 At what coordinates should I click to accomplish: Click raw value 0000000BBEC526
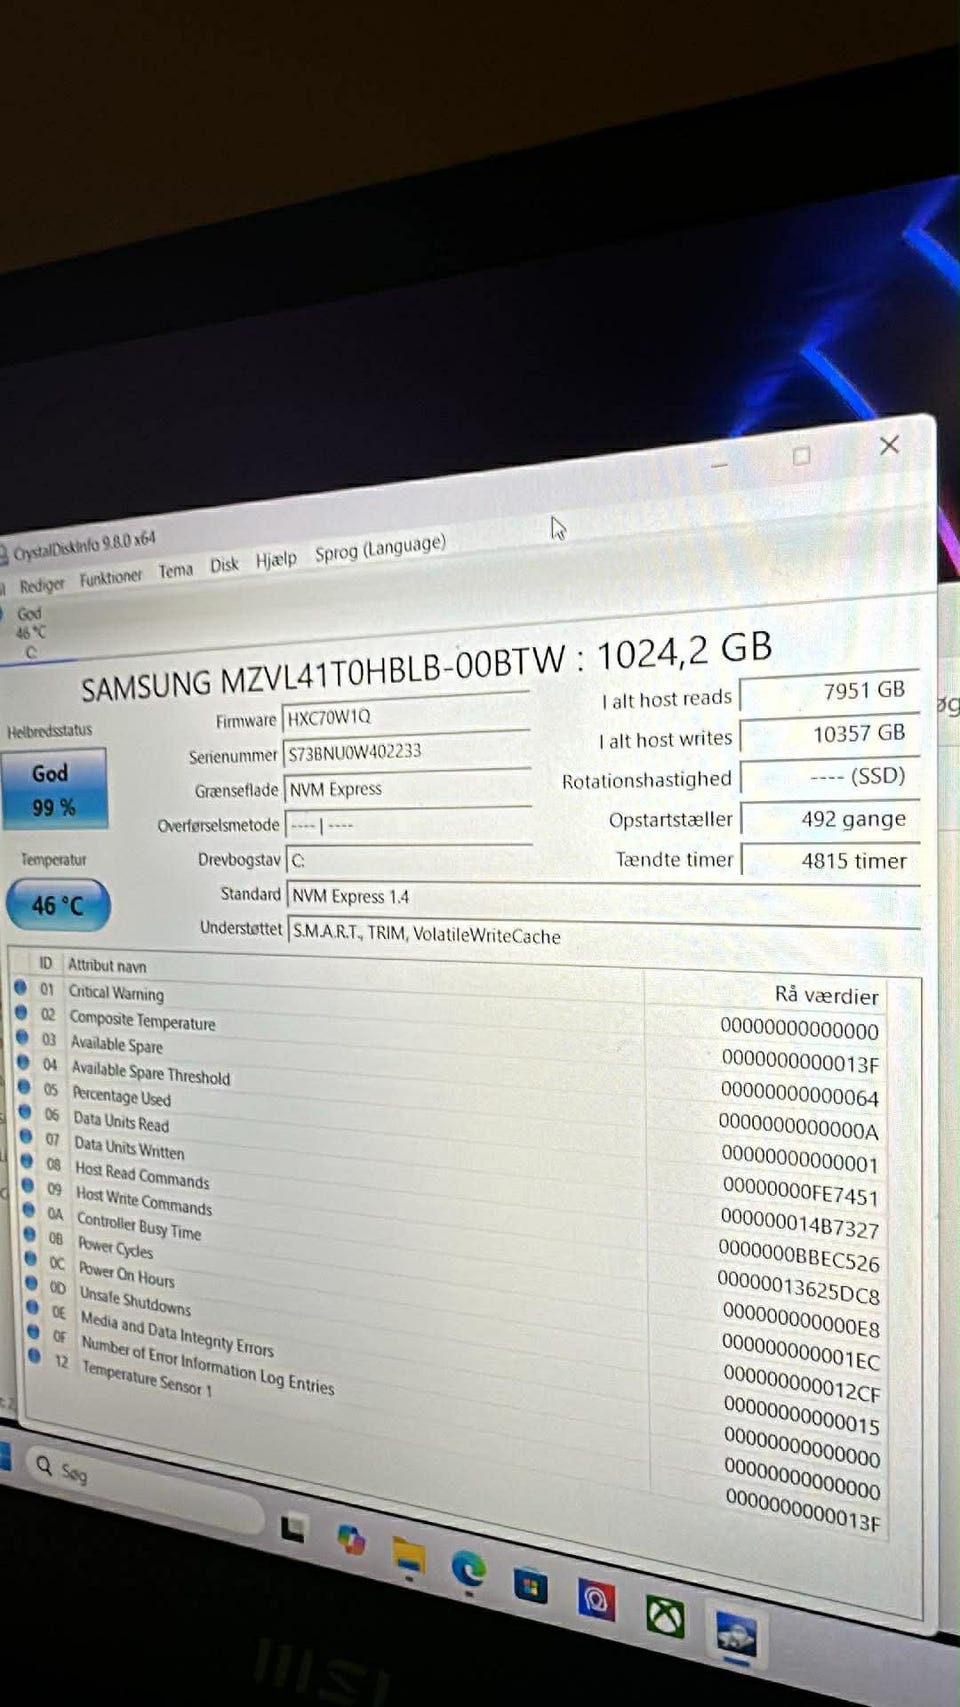coord(799,1256)
